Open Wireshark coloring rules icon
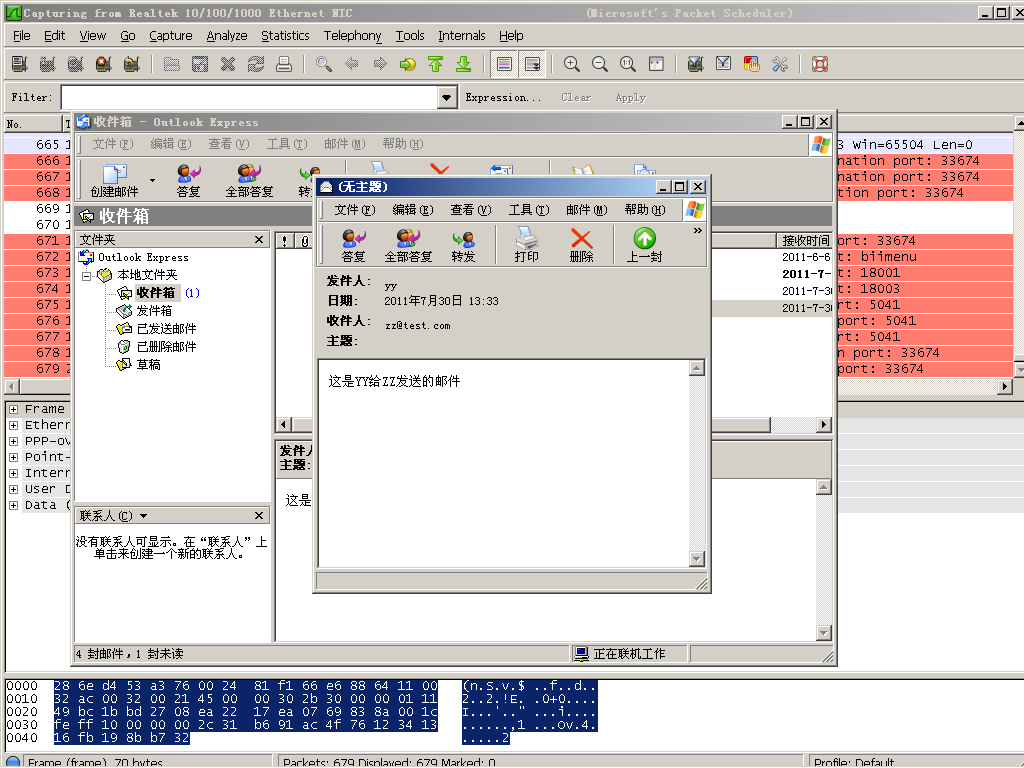This screenshot has height=768, width=1024. [752, 64]
